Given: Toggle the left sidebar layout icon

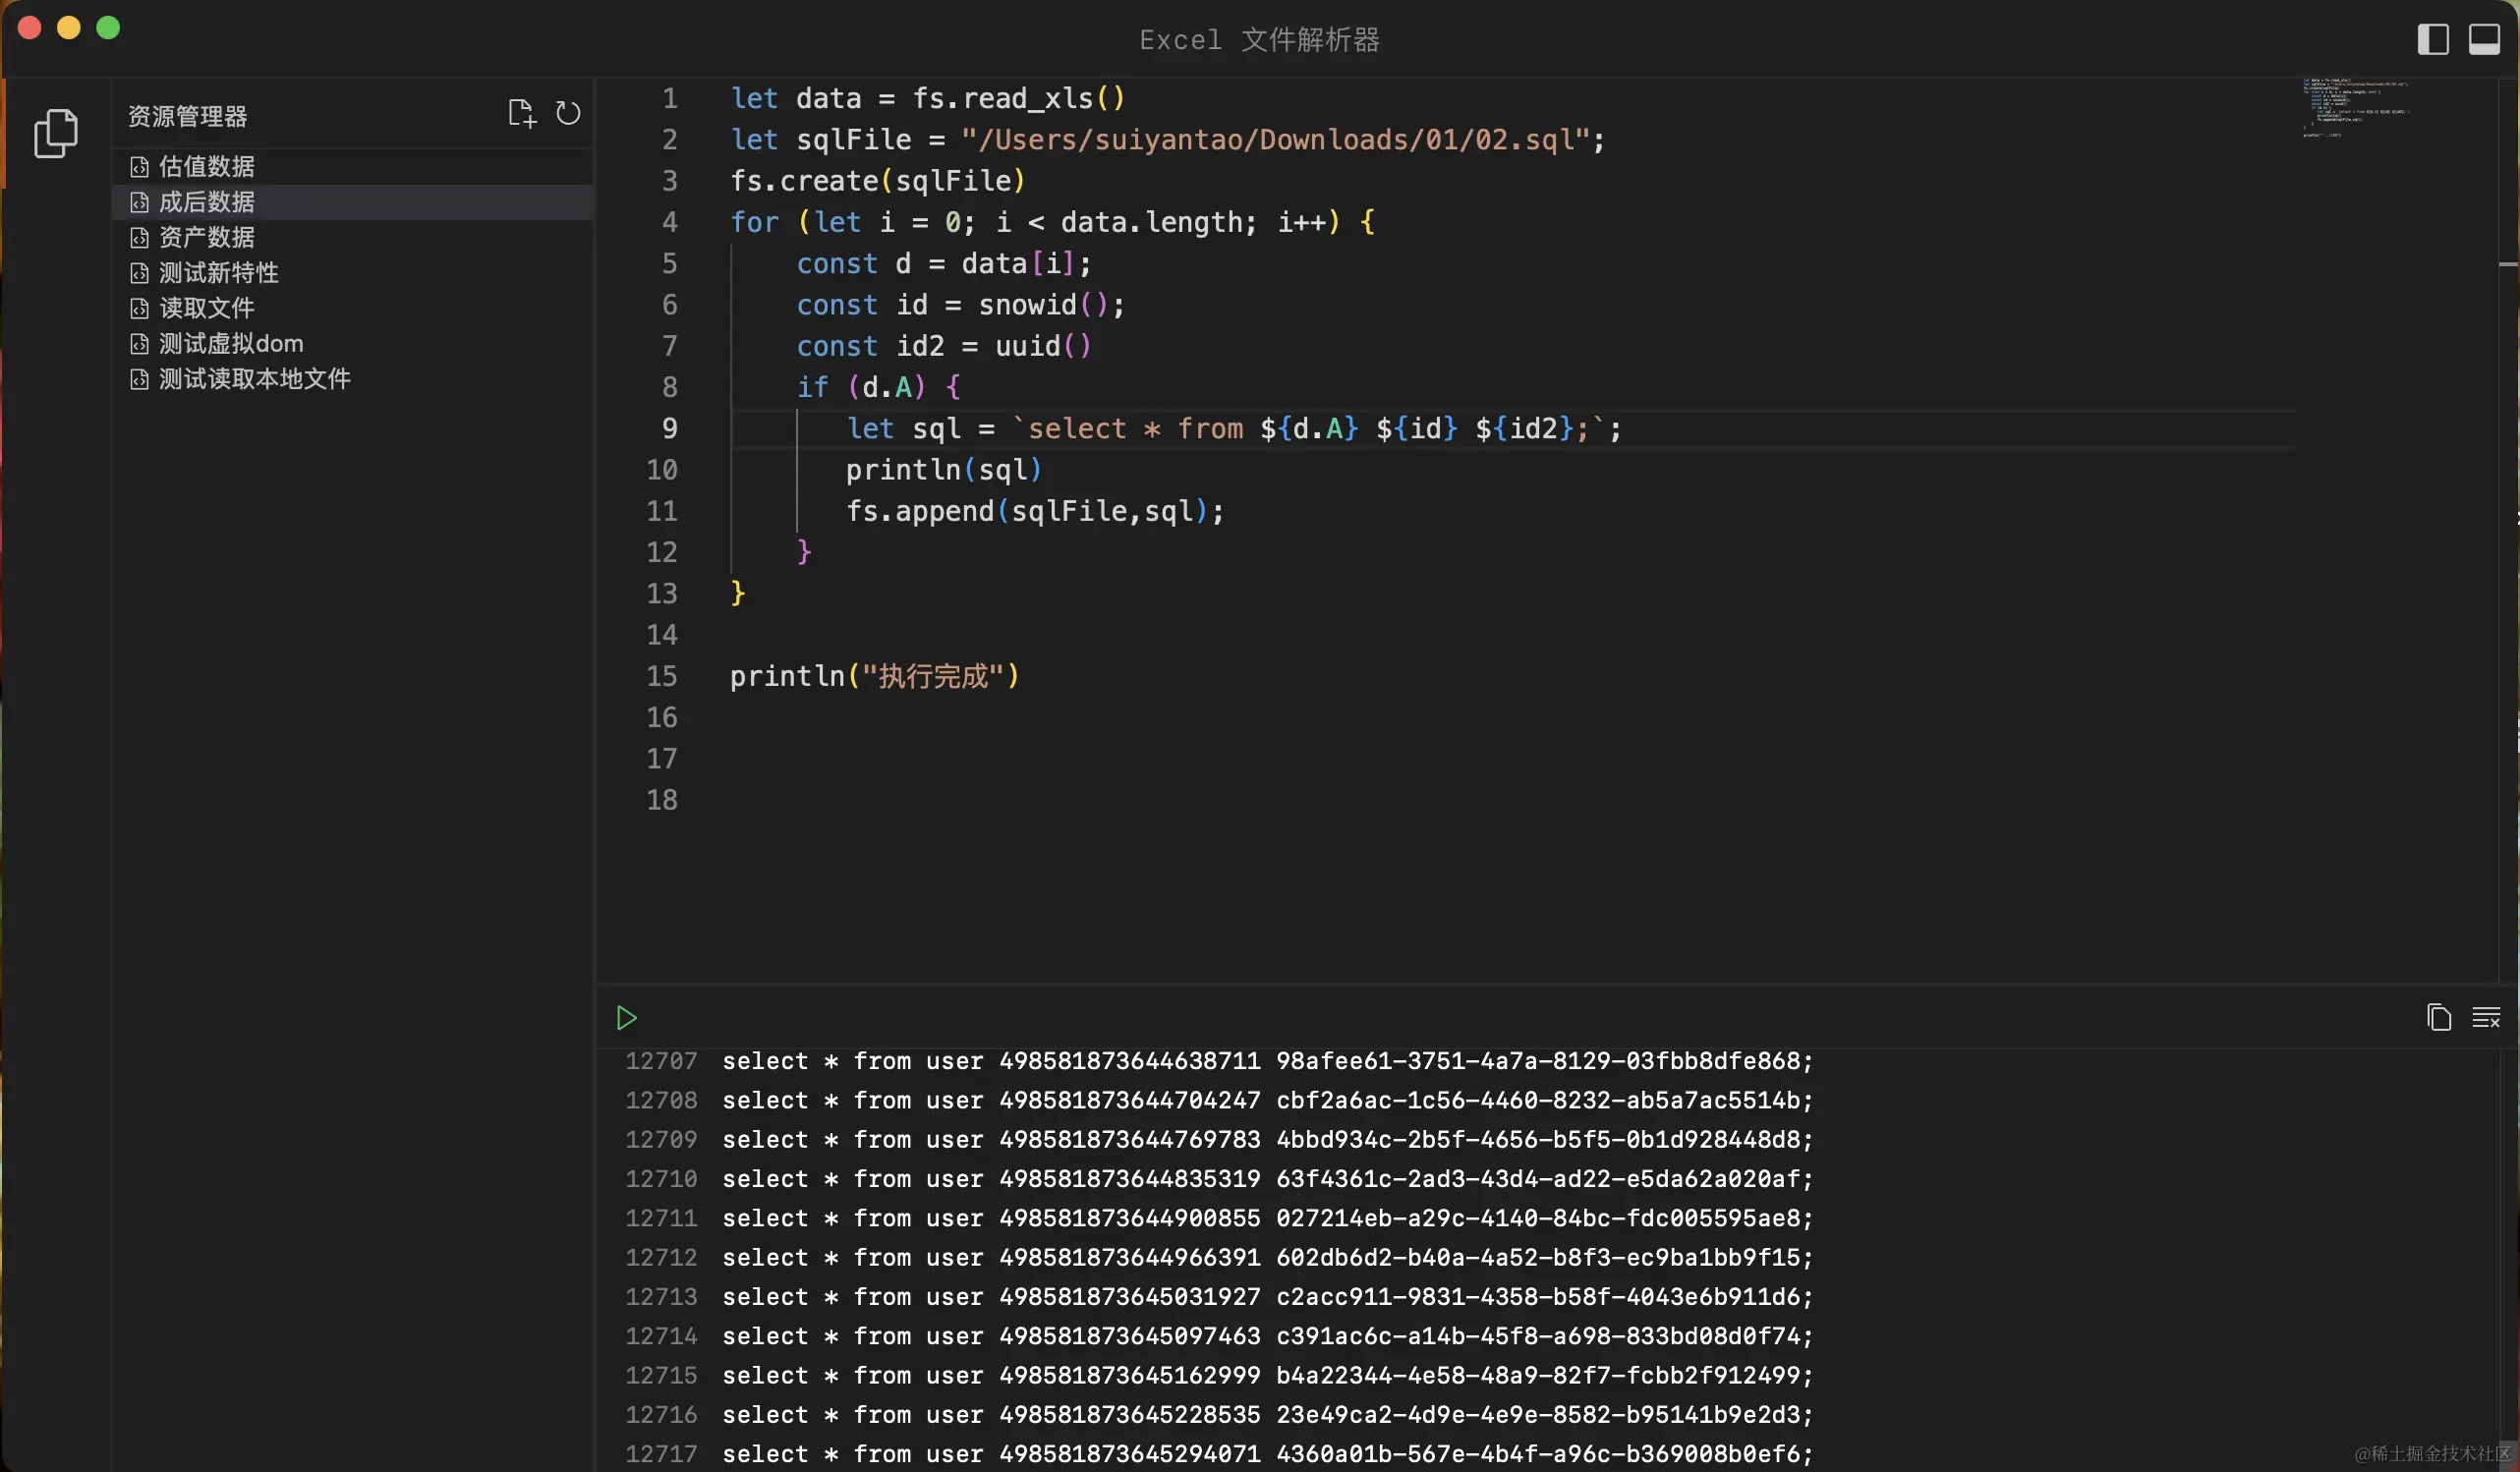Looking at the screenshot, I should tap(2432, 39).
